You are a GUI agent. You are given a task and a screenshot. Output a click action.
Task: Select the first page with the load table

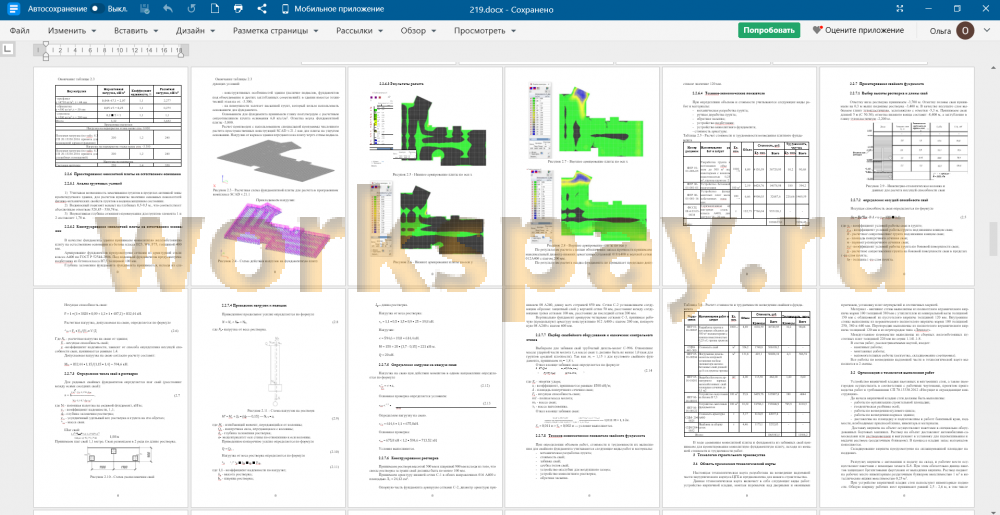tap(111, 175)
